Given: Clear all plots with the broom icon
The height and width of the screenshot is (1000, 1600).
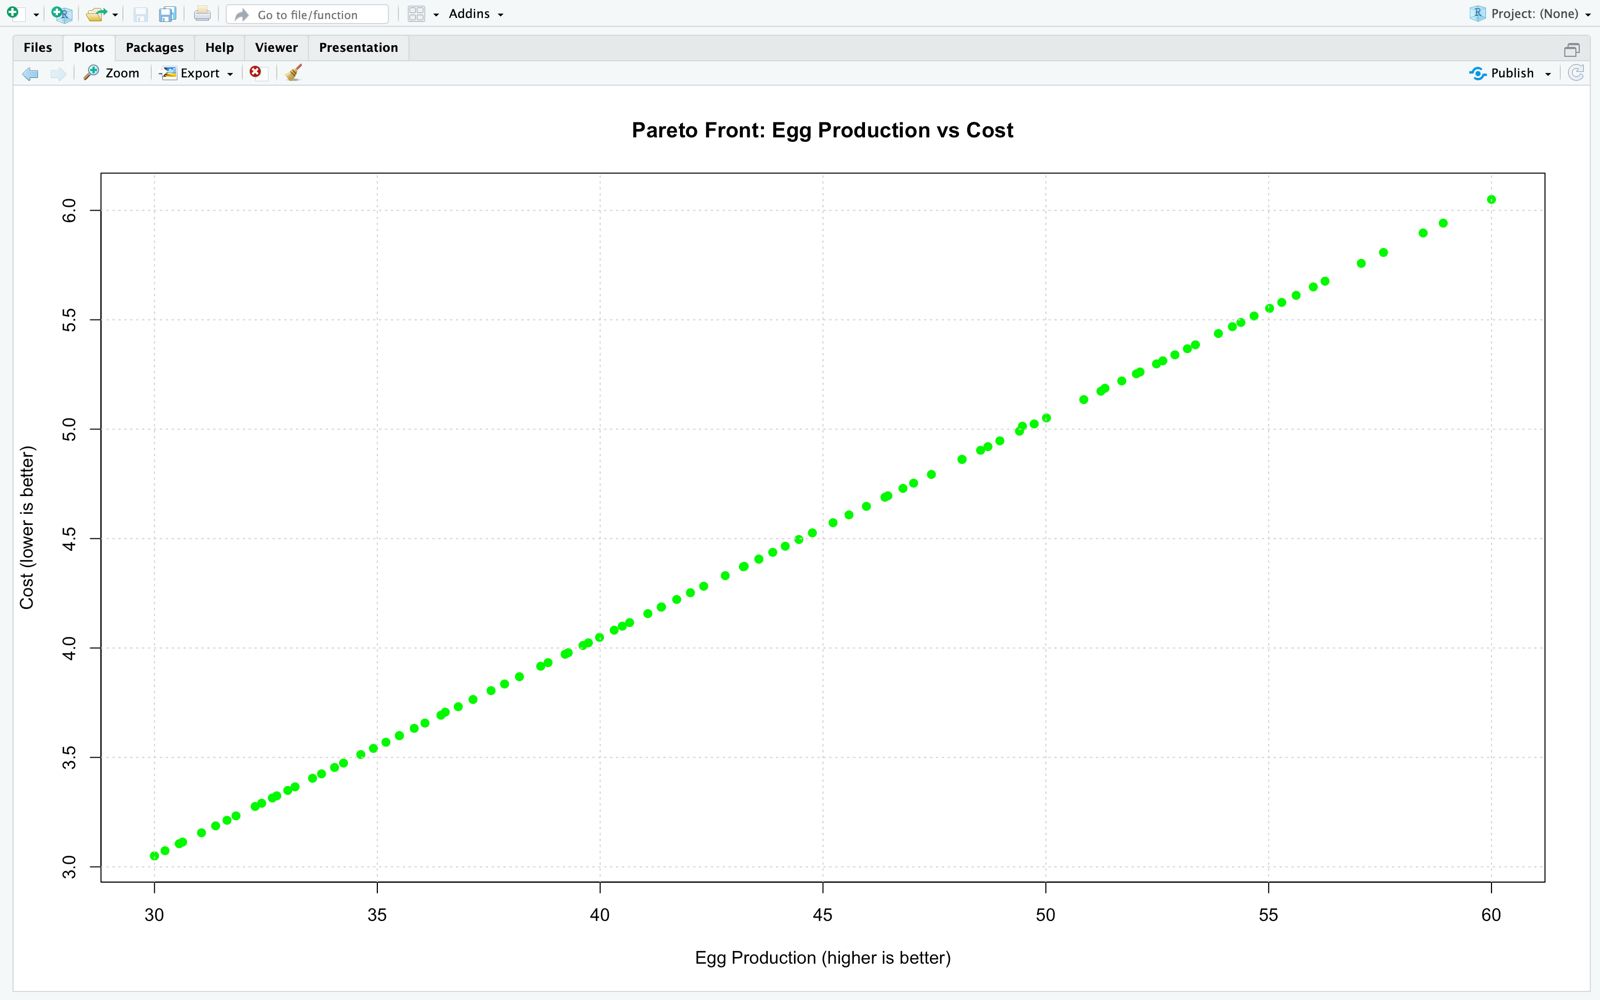Looking at the screenshot, I should 293,72.
